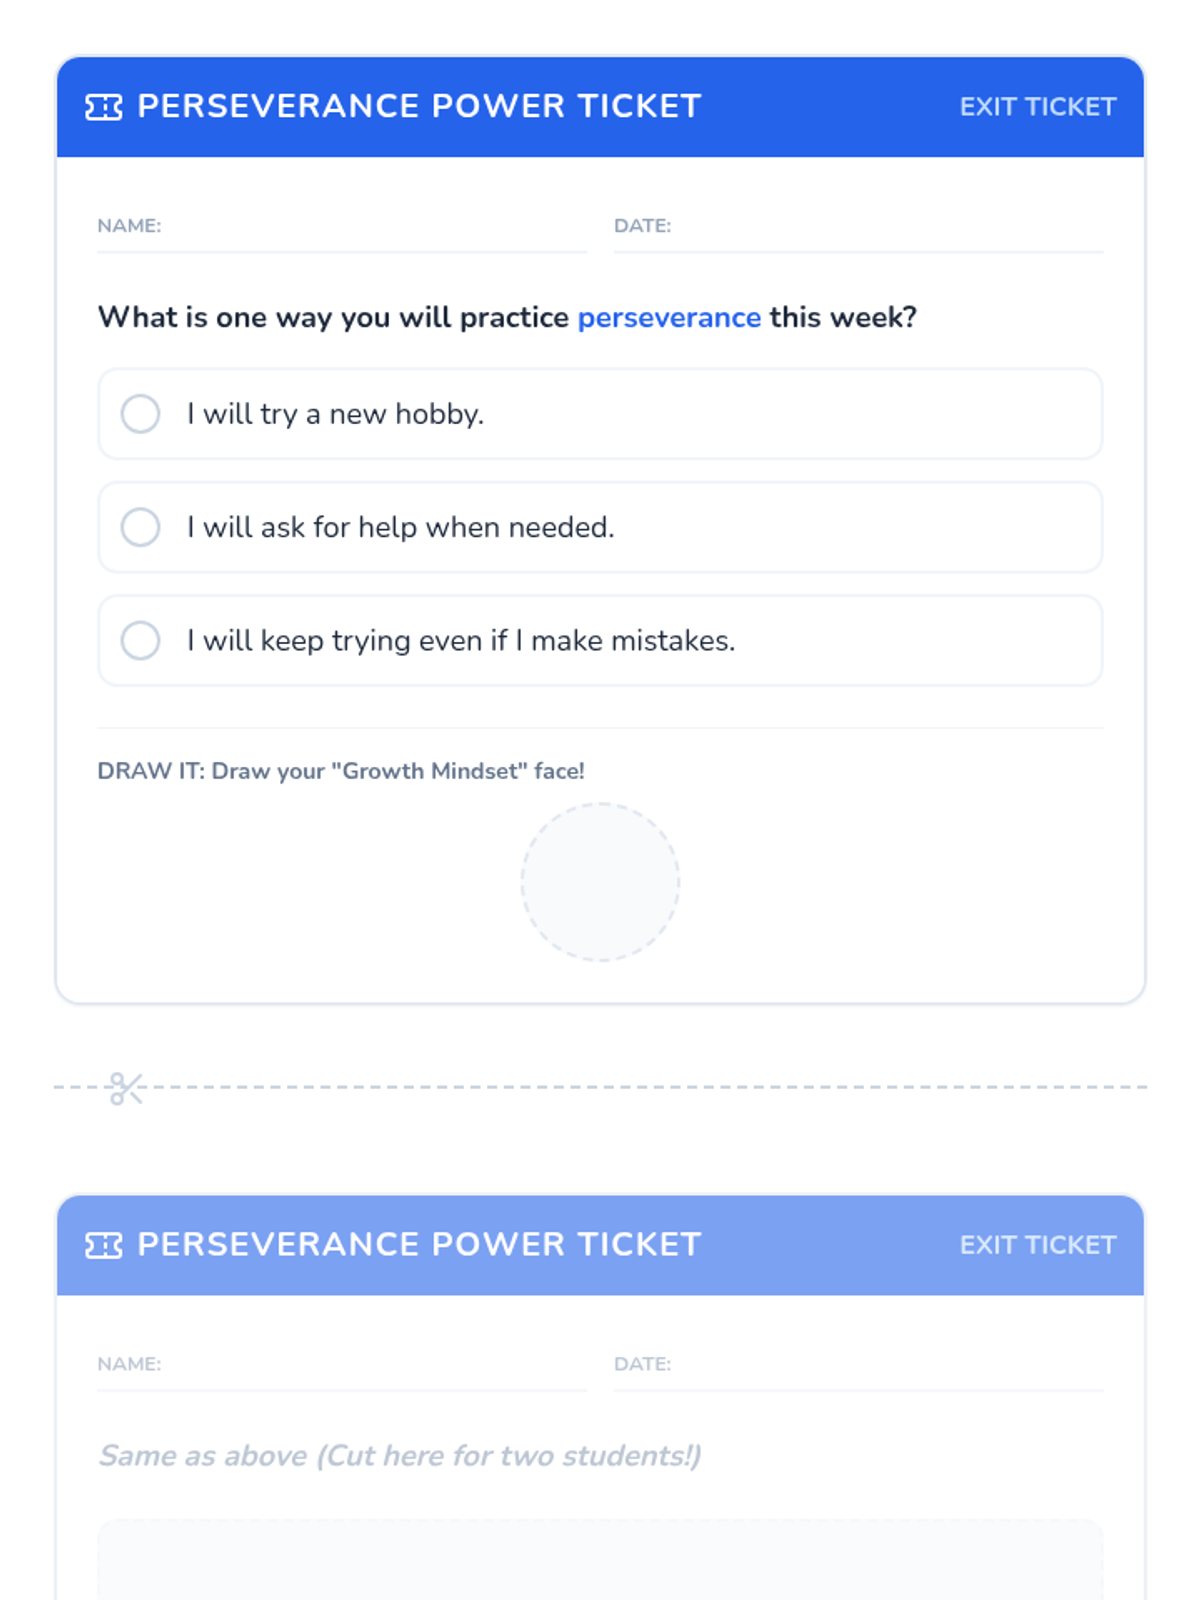Image resolution: width=1200 pixels, height=1600 pixels.
Task: Click the second ticket's "EXIT TICKET" label
Action: [1037, 1245]
